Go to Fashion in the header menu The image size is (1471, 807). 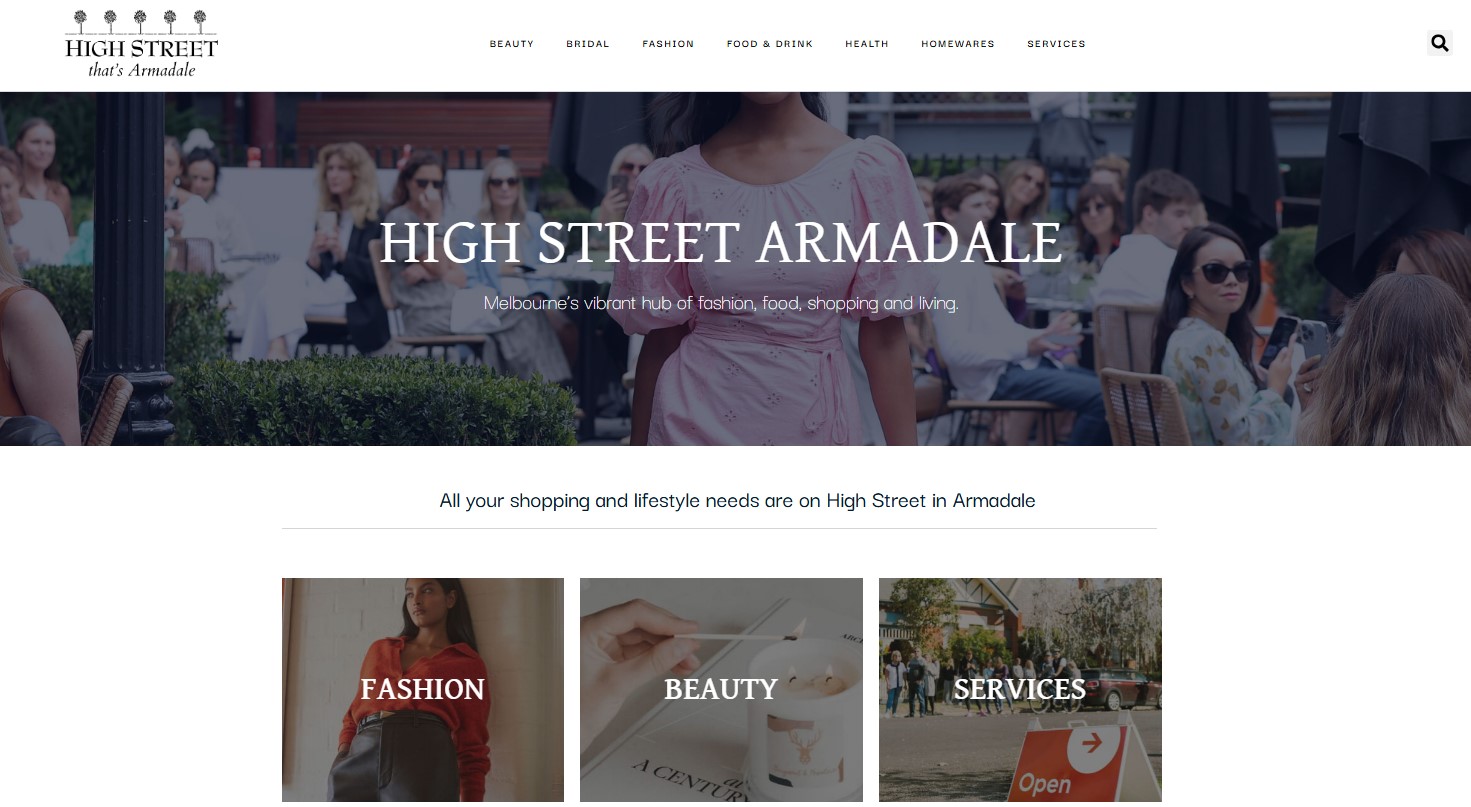click(668, 44)
